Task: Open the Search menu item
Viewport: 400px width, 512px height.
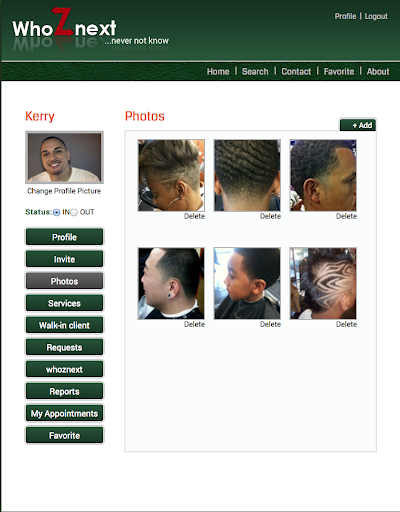Action: (x=255, y=71)
